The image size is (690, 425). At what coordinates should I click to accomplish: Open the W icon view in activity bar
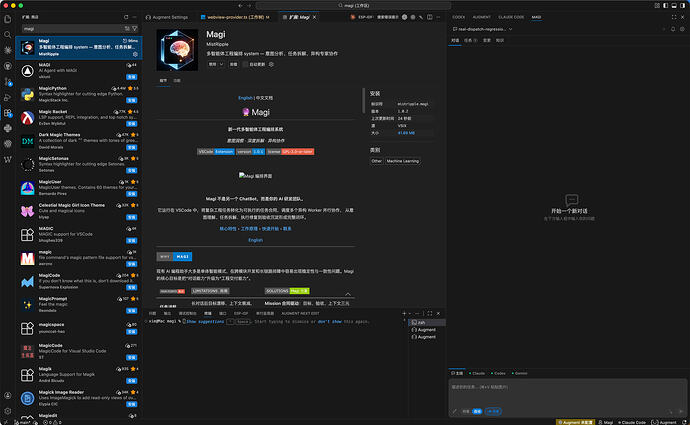tap(7, 160)
